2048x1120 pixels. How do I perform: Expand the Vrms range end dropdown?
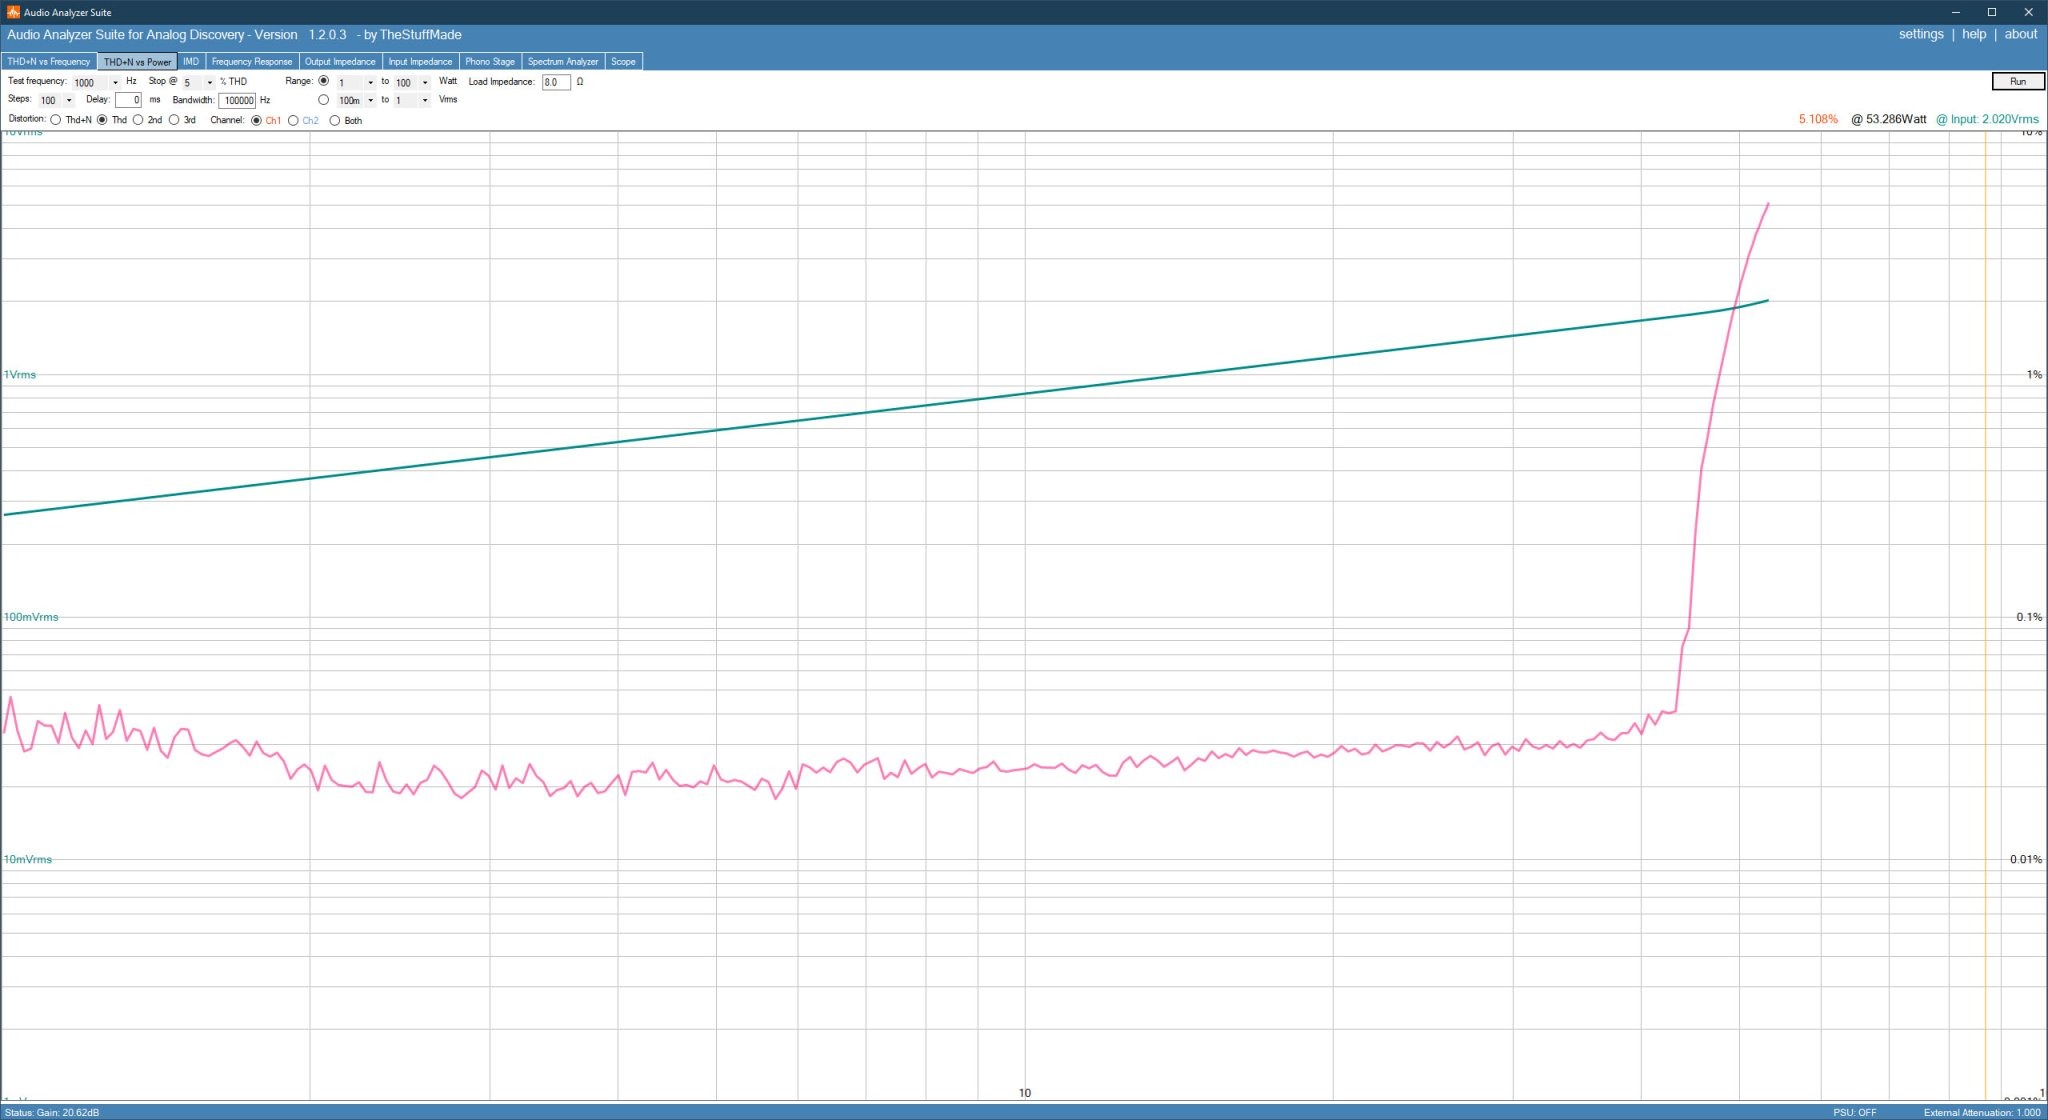click(424, 100)
